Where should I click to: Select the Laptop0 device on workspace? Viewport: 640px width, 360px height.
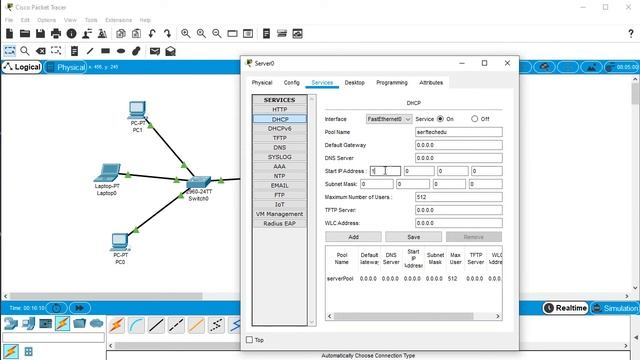pos(107,173)
